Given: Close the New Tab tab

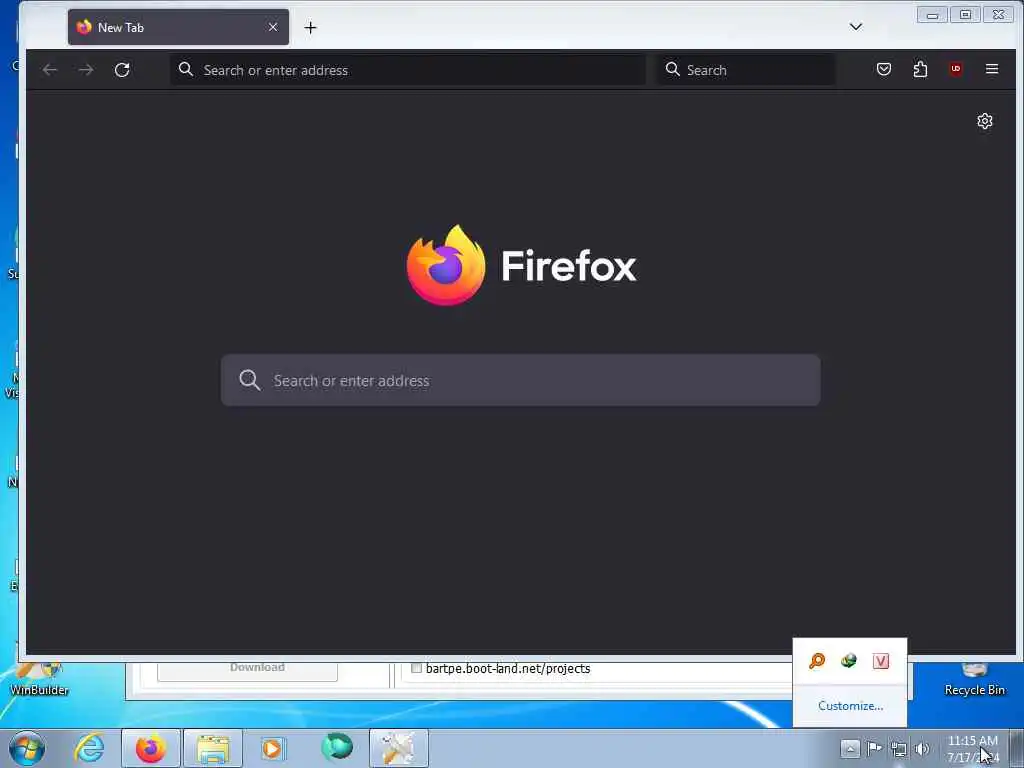Looking at the screenshot, I should [x=273, y=27].
